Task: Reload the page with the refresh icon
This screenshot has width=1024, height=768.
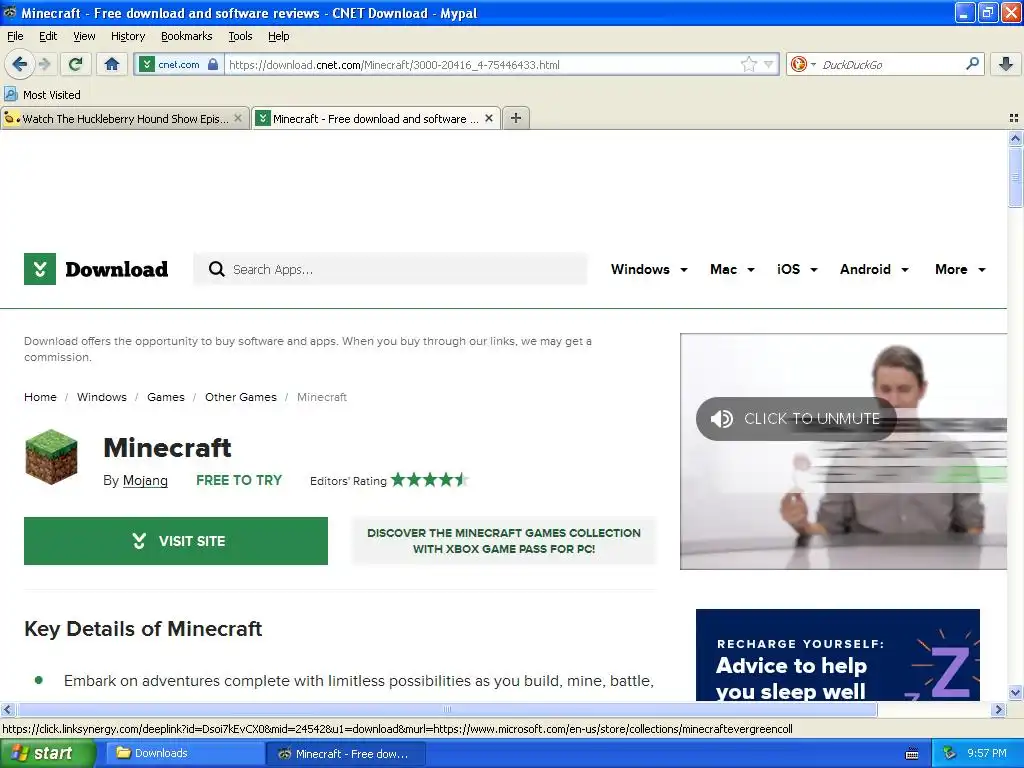Action: click(76, 64)
